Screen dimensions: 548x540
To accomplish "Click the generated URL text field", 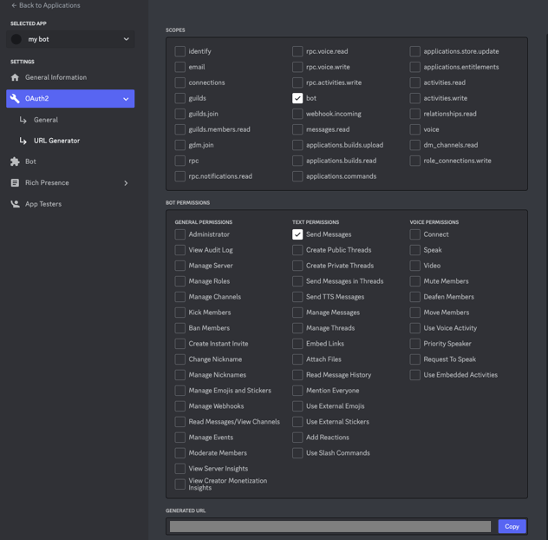I will click(x=330, y=526).
